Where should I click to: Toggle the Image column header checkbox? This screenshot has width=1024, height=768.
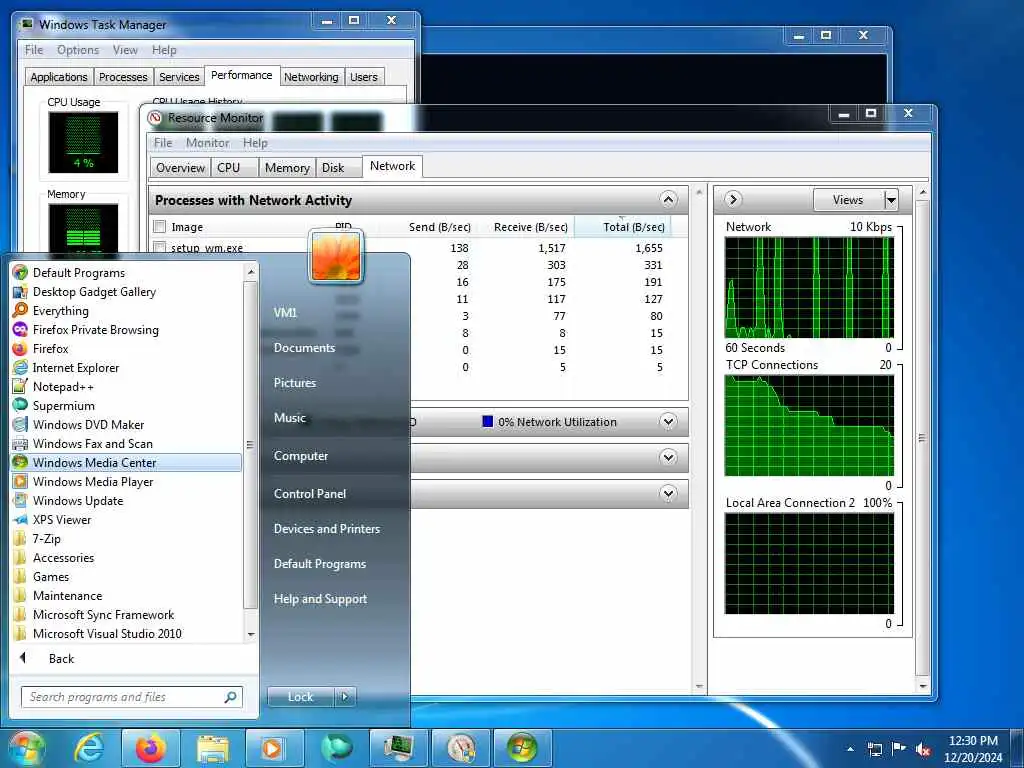point(159,227)
